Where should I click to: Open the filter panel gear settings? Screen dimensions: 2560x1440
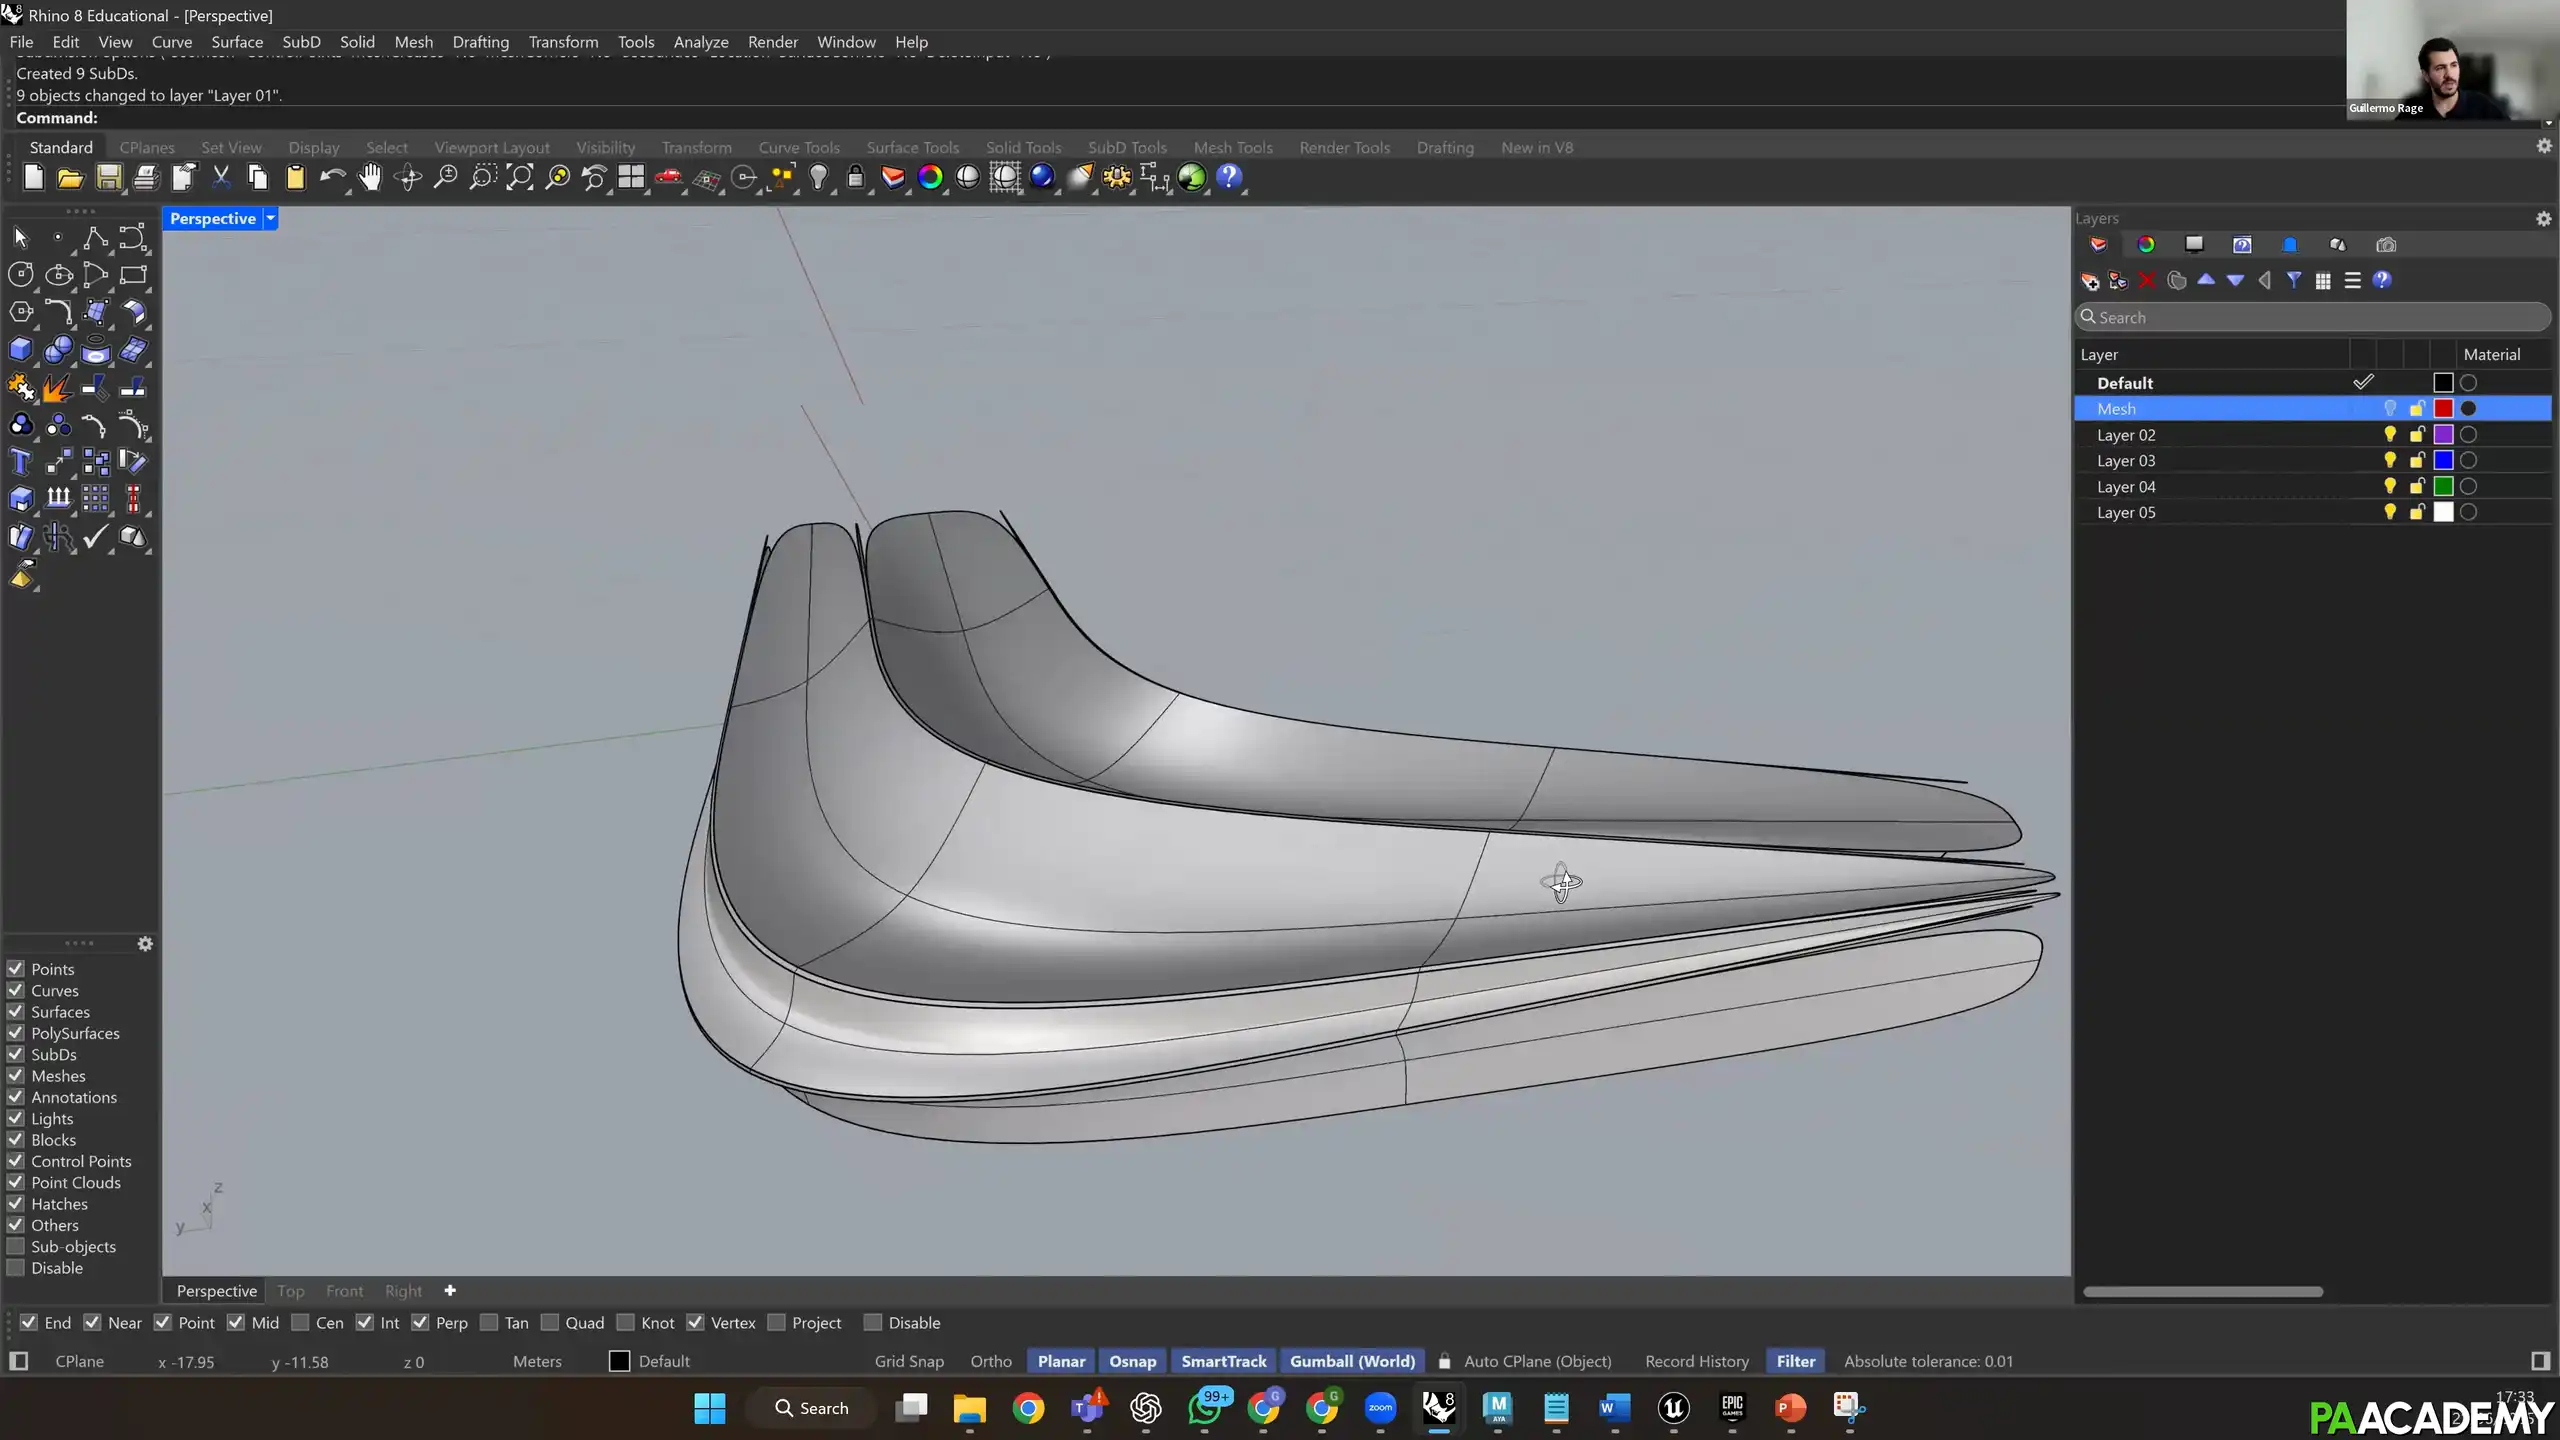point(145,944)
